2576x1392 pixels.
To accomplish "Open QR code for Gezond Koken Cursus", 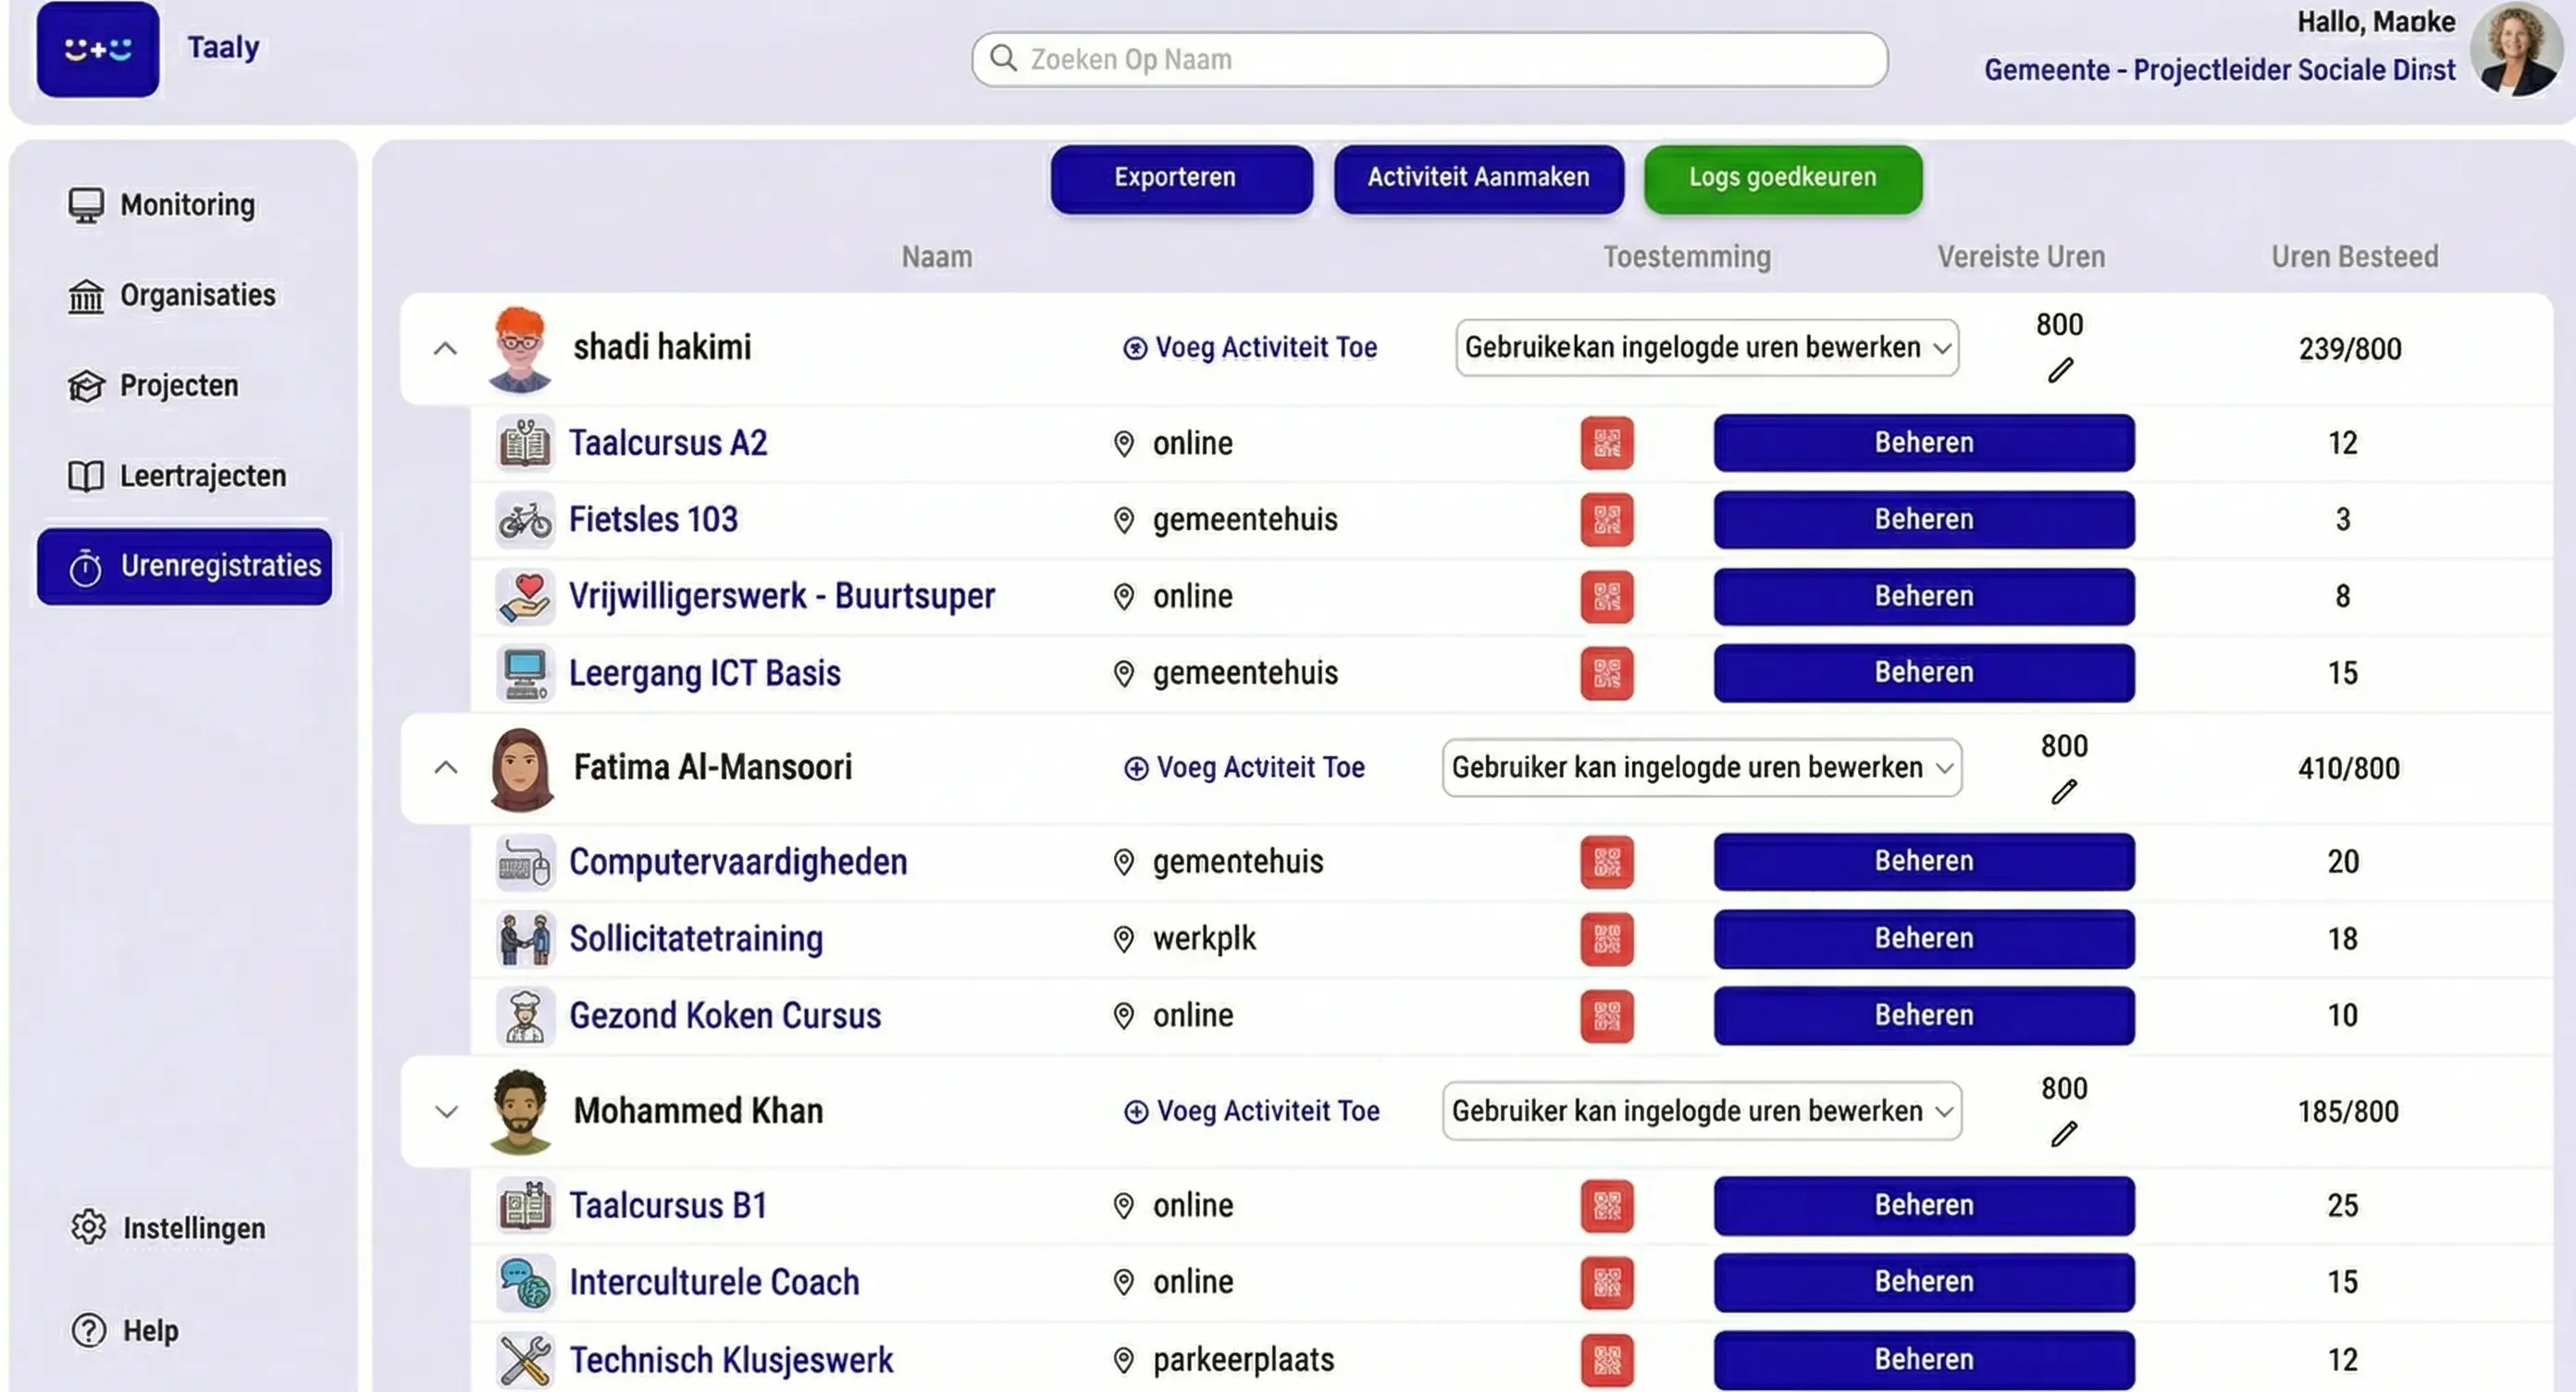I will pos(1606,1016).
